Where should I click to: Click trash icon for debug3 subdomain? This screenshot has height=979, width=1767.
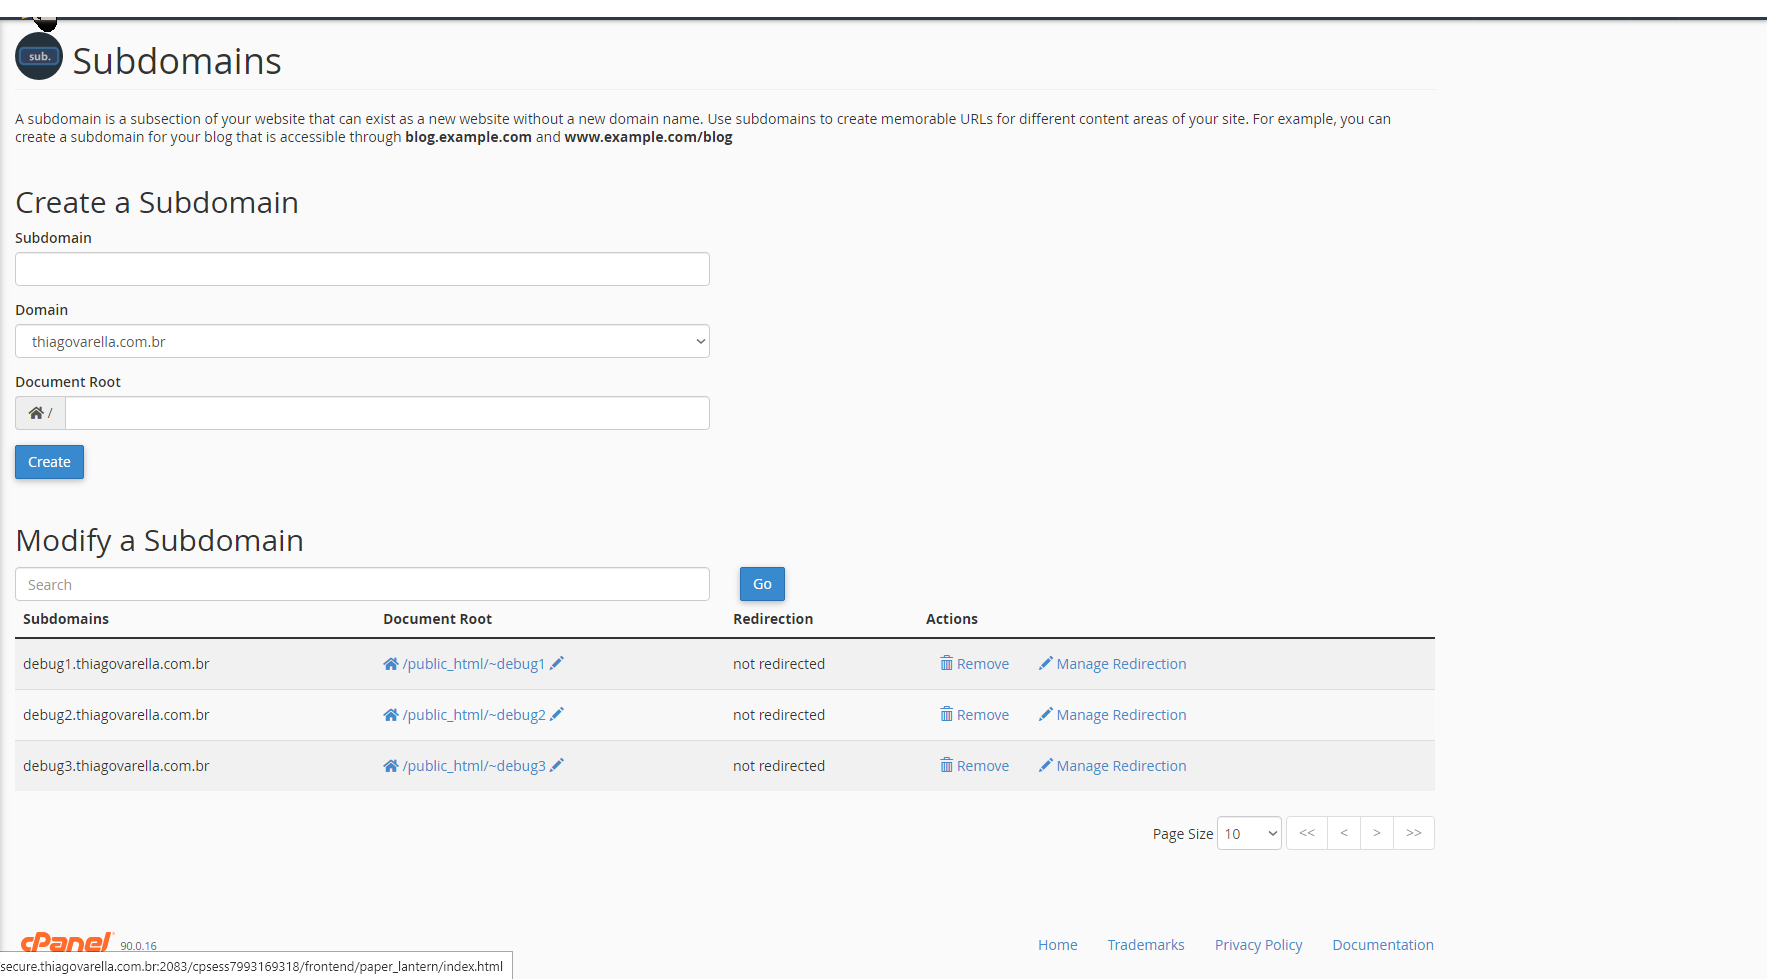(946, 765)
